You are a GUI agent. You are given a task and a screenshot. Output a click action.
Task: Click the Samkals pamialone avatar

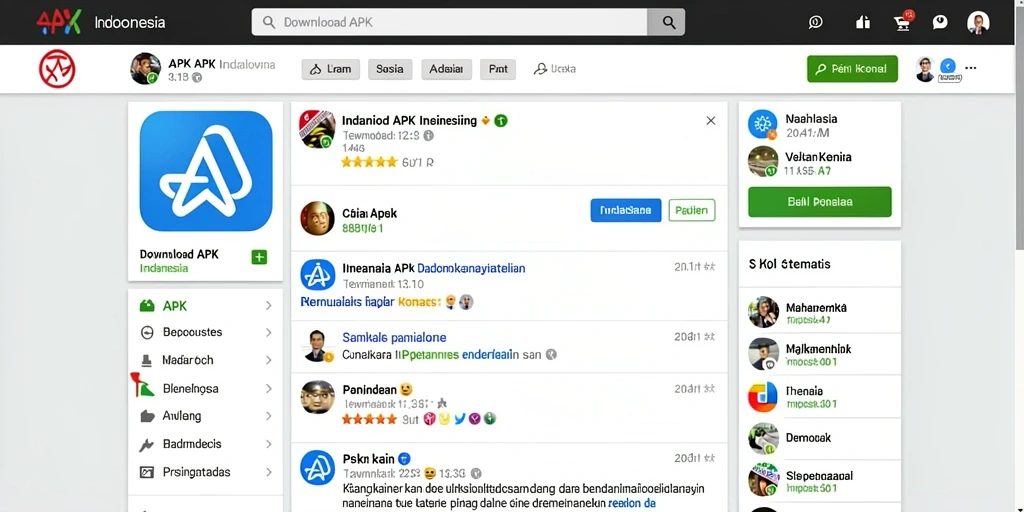click(318, 345)
